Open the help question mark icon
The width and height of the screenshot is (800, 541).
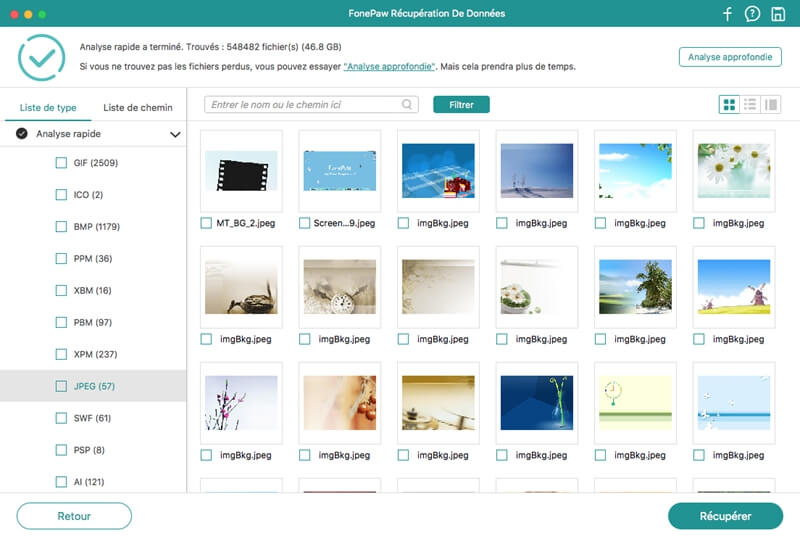(752, 14)
